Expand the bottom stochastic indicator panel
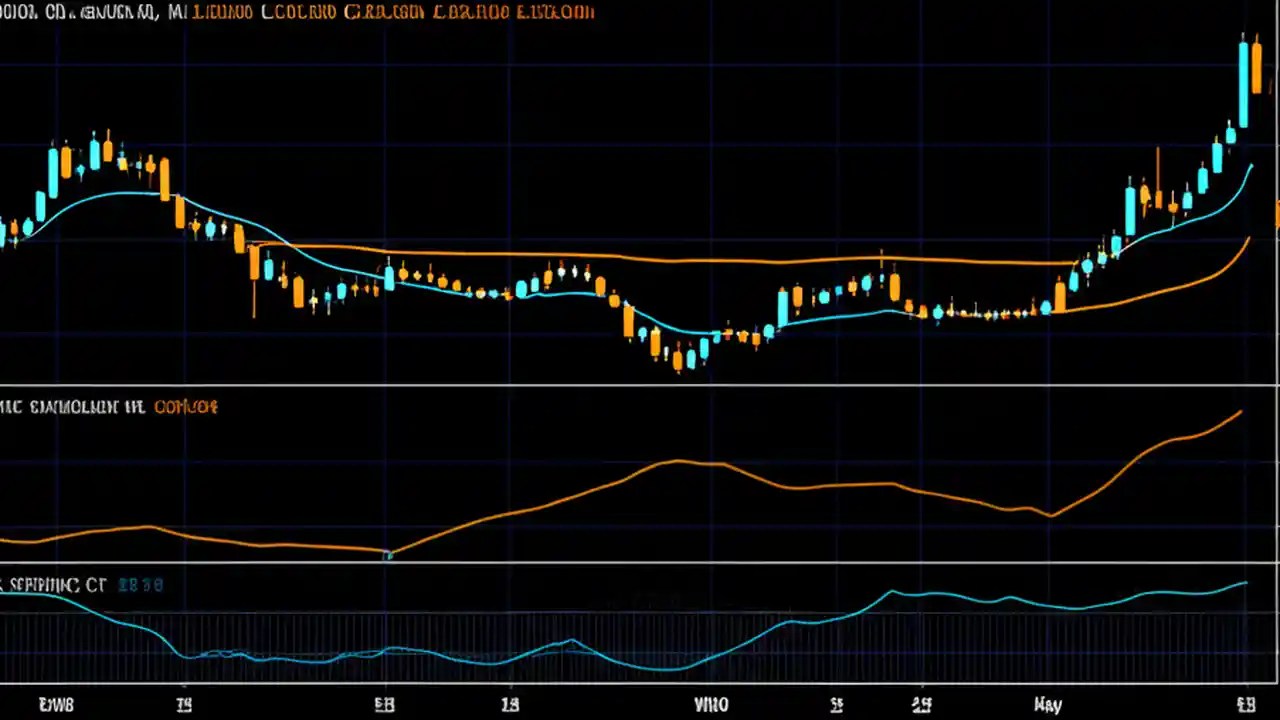Screen dimensions: 1280x720 tap(640, 630)
